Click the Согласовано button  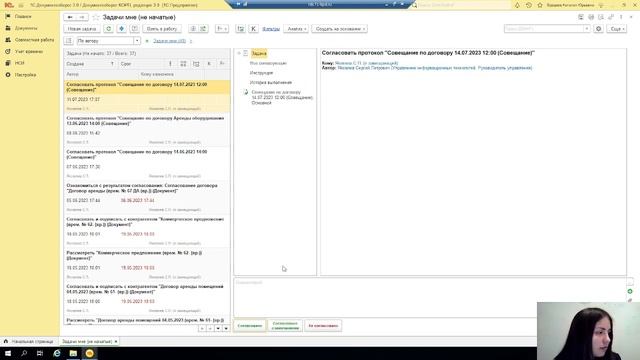click(249, 326)
